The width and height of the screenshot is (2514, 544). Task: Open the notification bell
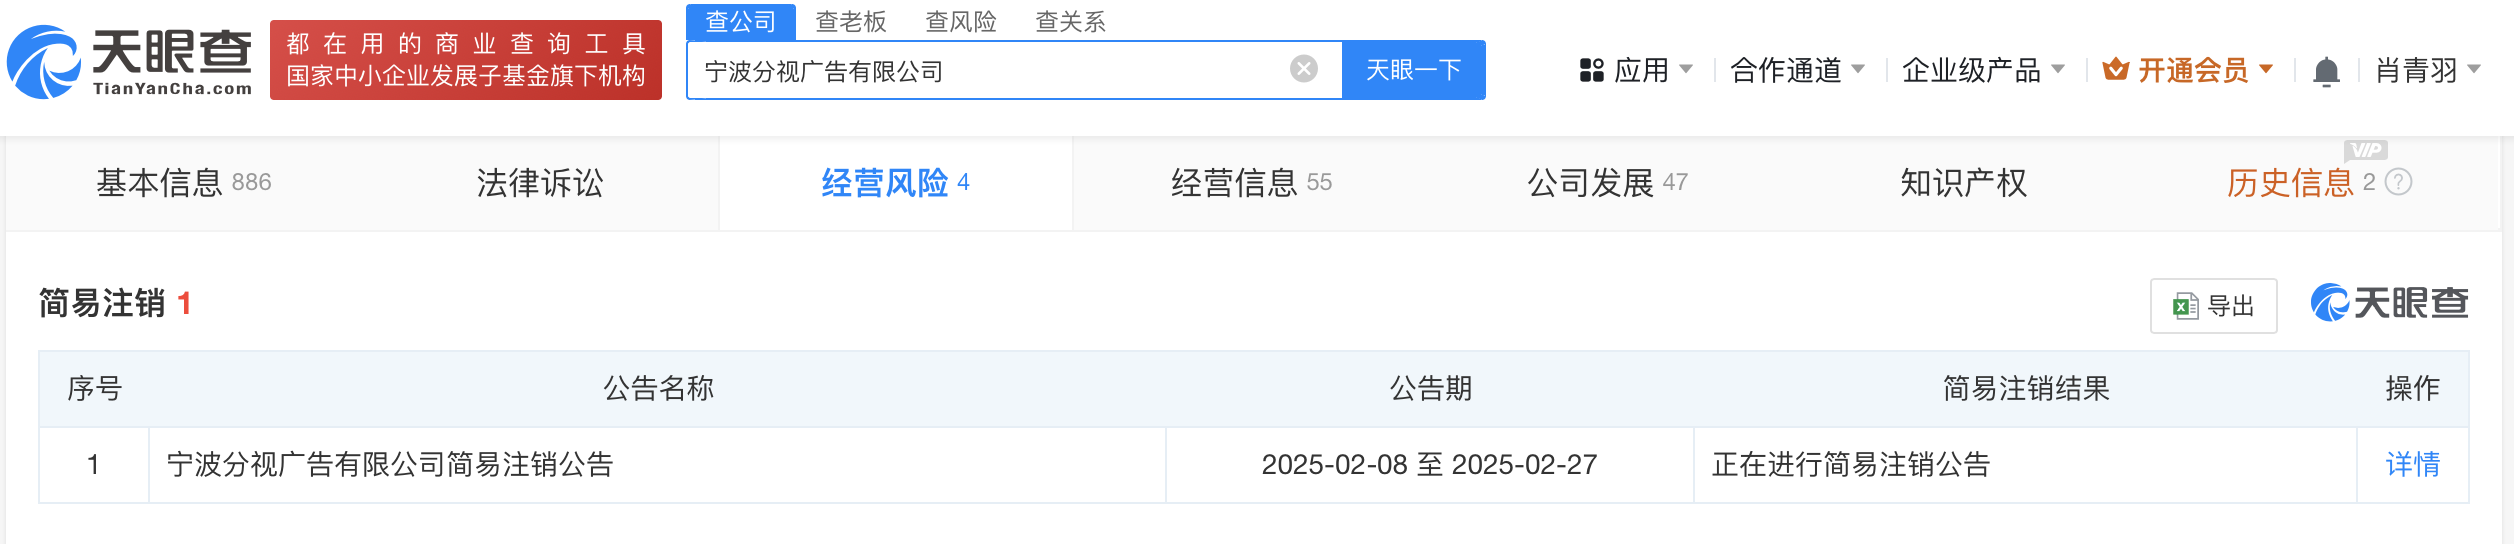click(x=2326, y=72)
